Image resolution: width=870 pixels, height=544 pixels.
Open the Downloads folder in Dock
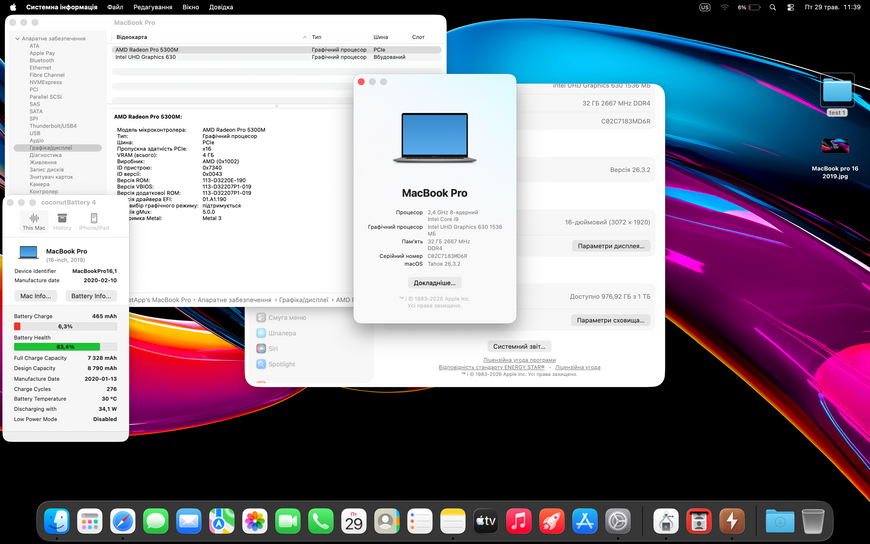[780, 521]
